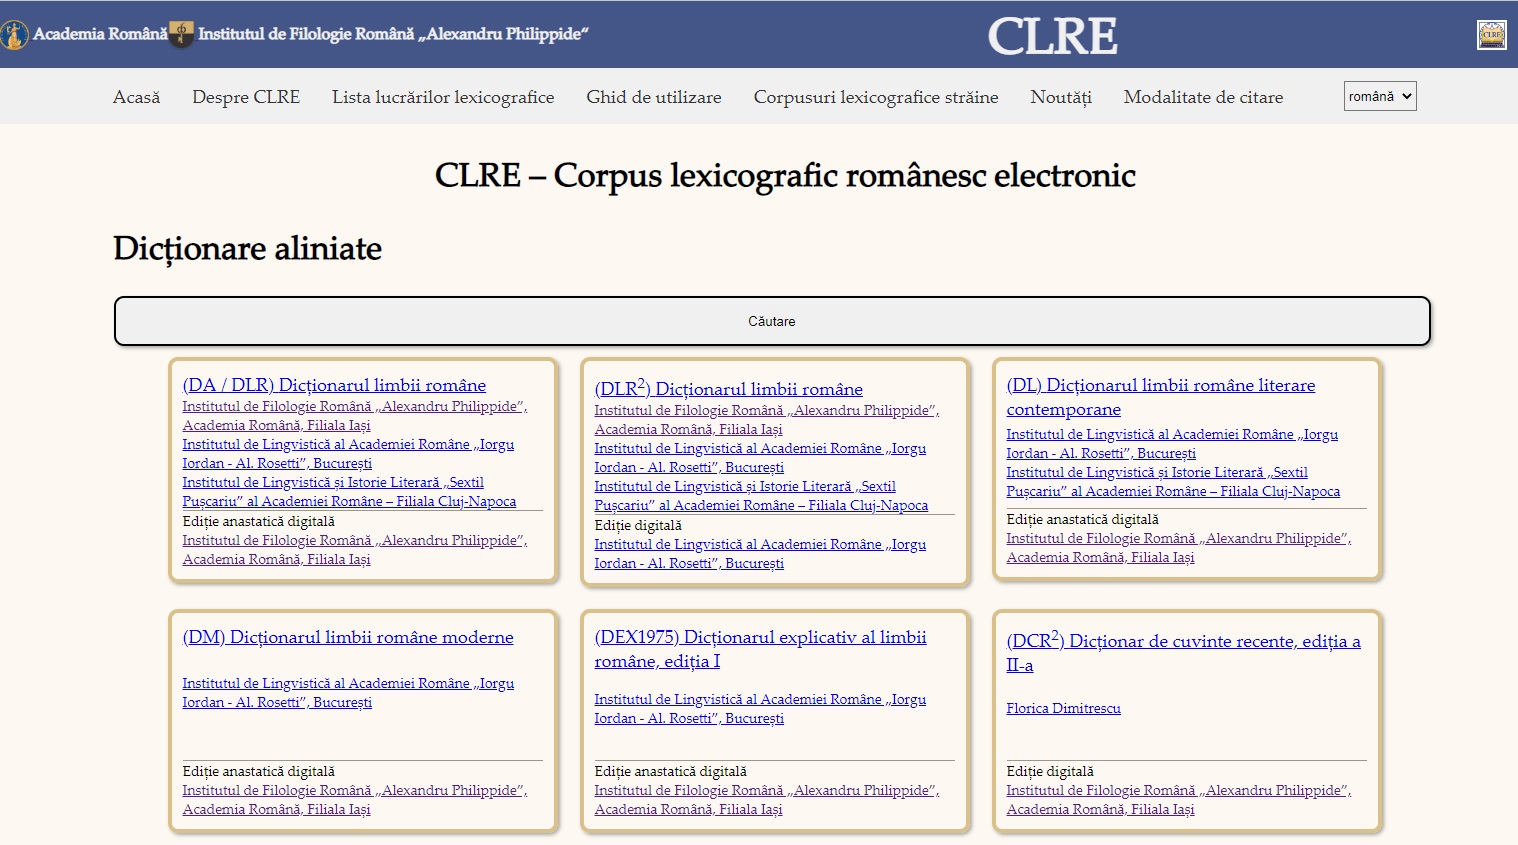Open the Institutul de Filologie Română header link
Screen dimensions: 1518x845
393,34
